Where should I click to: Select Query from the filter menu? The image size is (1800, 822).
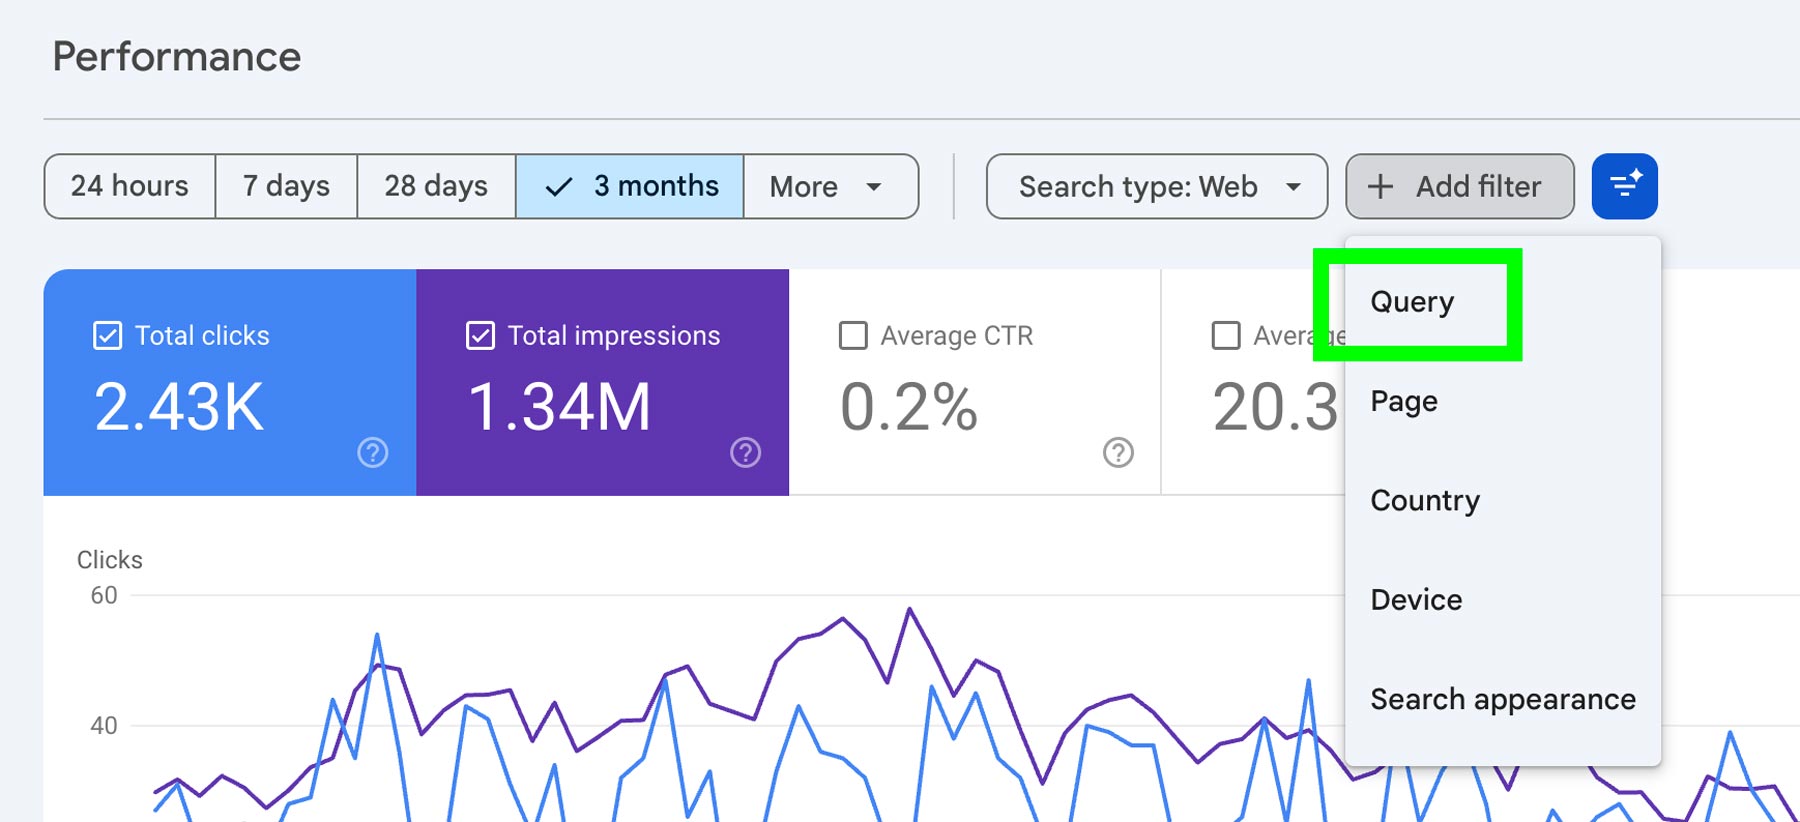pyautogui.click(x=1412, y=302)
